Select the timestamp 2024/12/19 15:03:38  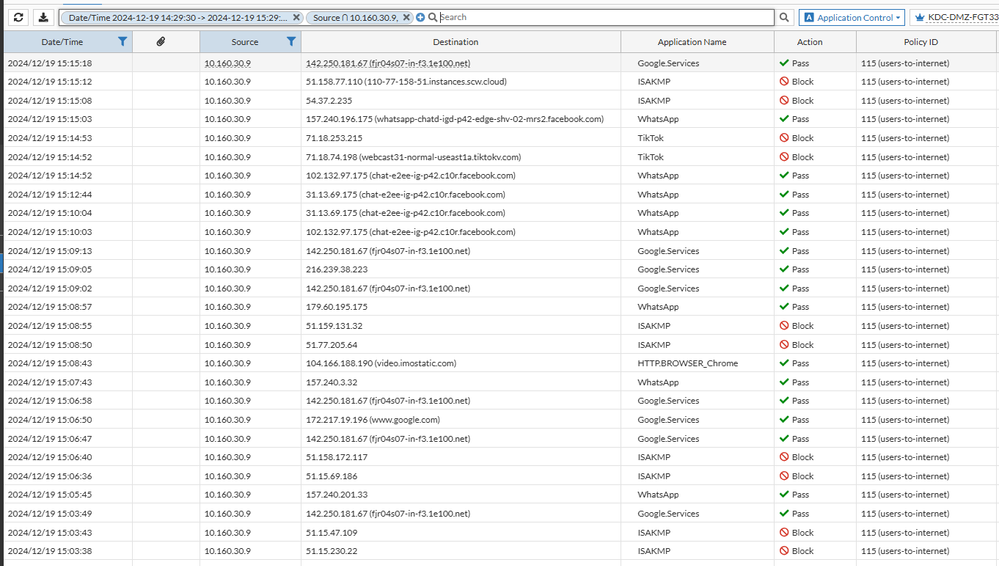(50, 551)
